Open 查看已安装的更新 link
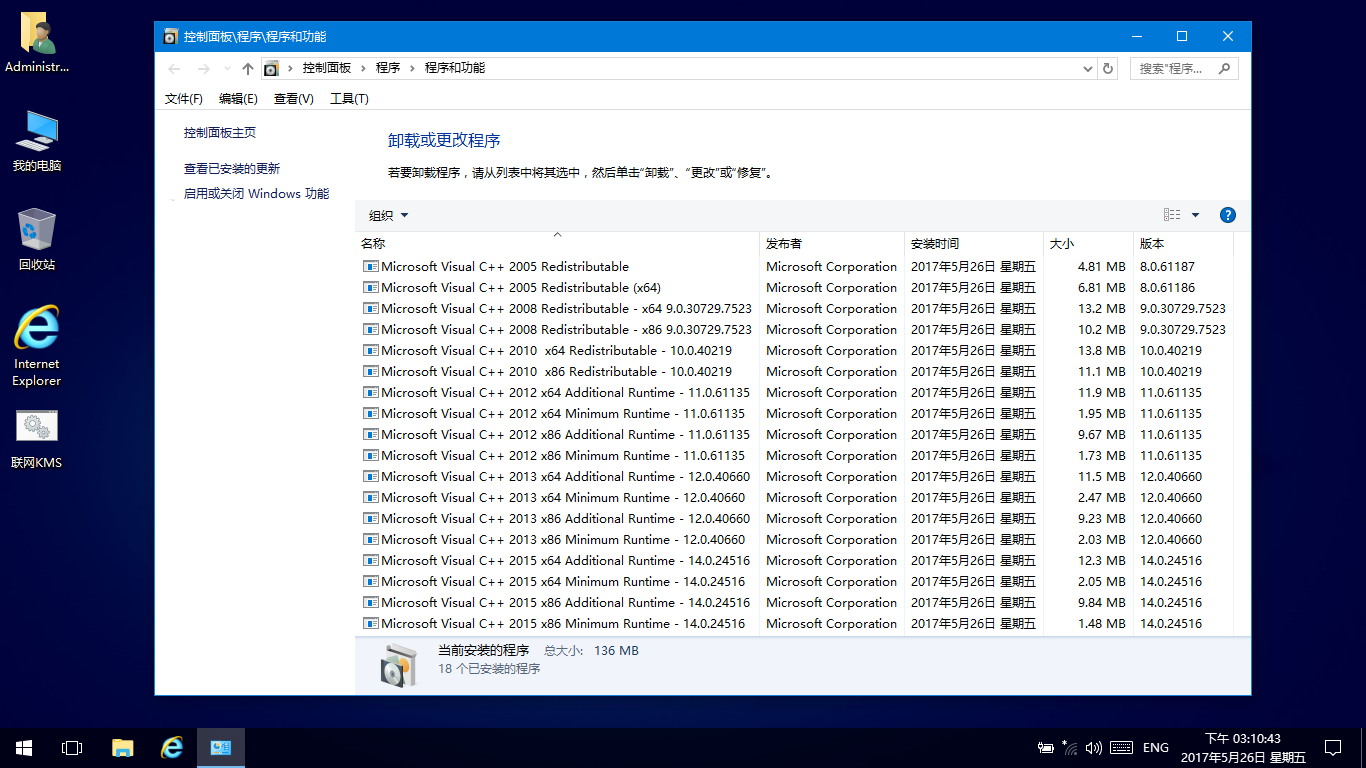The image size is (1366, 768). point(232,169)
